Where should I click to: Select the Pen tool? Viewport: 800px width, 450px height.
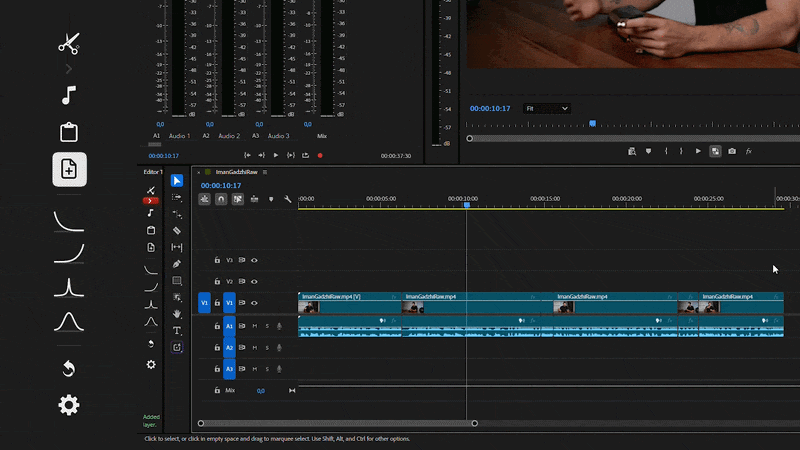pyautogui.click(x=177, y=264)
